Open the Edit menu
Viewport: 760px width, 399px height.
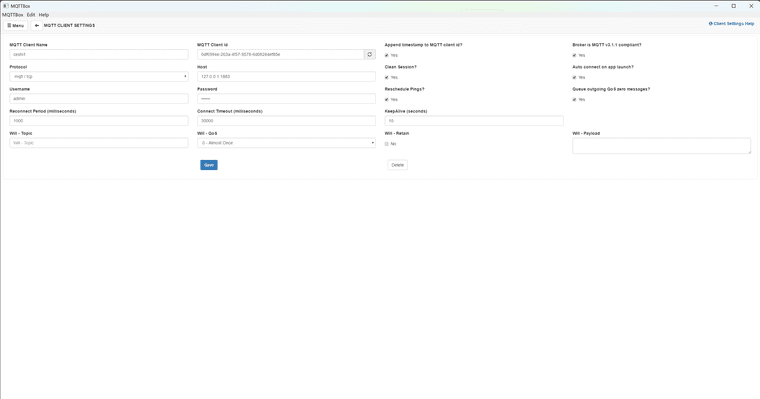pyautogui.click(x=31, y=15)
